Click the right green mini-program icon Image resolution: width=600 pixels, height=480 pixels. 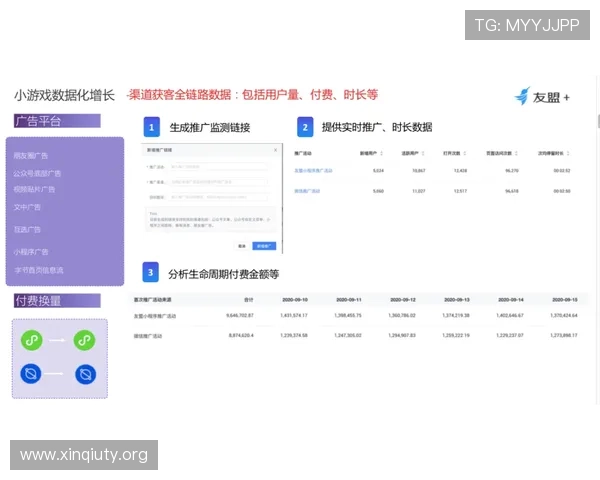(85, 340)
